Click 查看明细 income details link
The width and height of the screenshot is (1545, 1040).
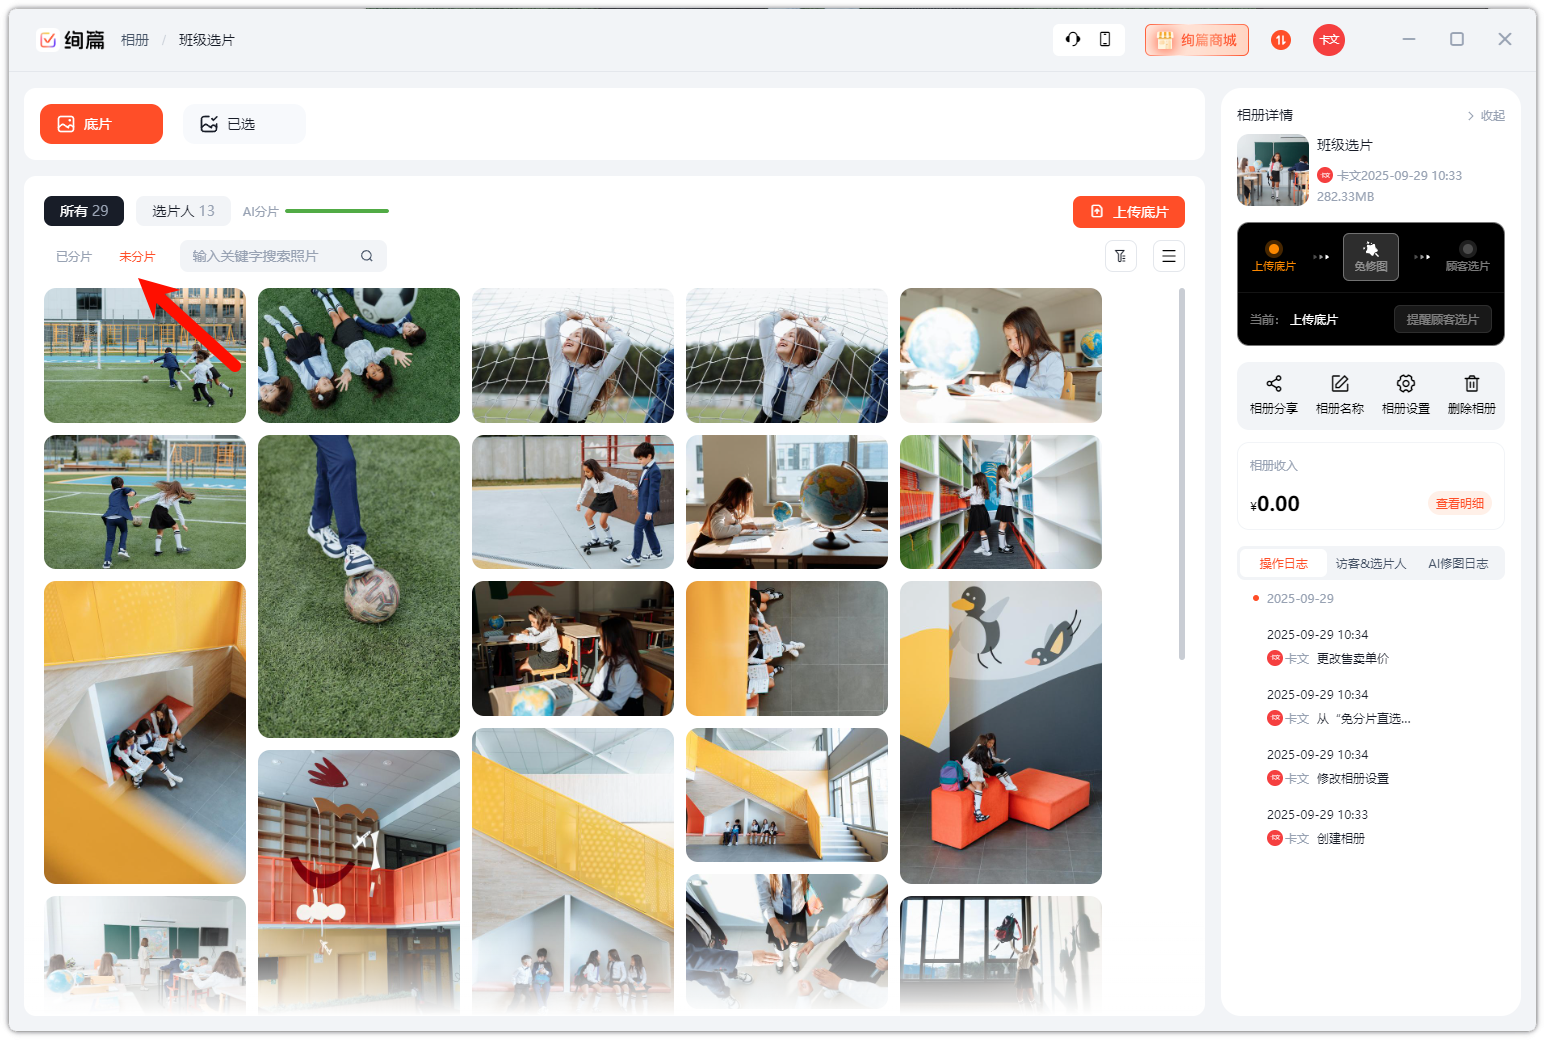point(1459,504)
